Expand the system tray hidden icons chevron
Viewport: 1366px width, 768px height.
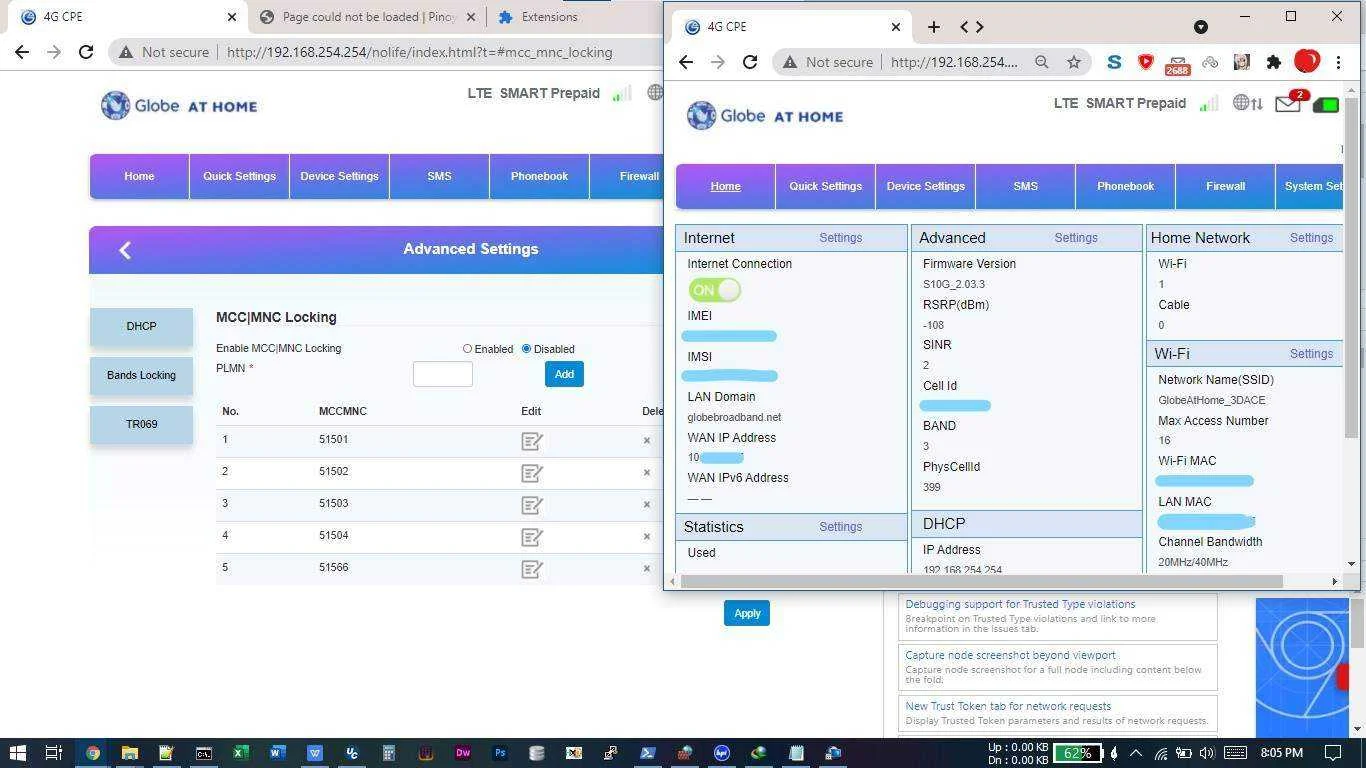(x=1136, y=753)
